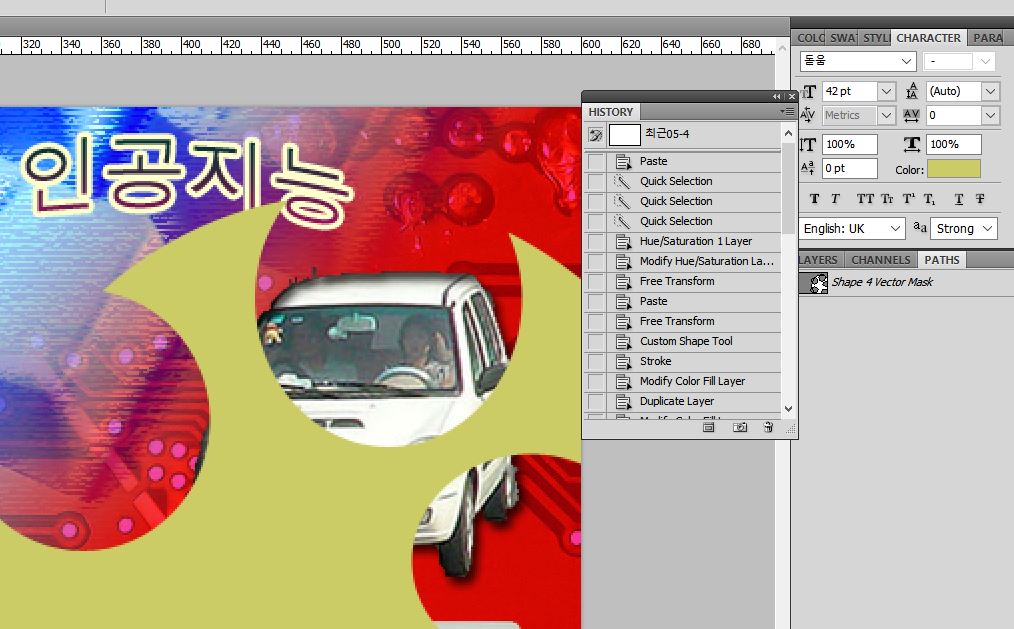This screenshot has height=629, width=1014.
Task: Open the text Color swatch
Action: click(x=954, y=169)
